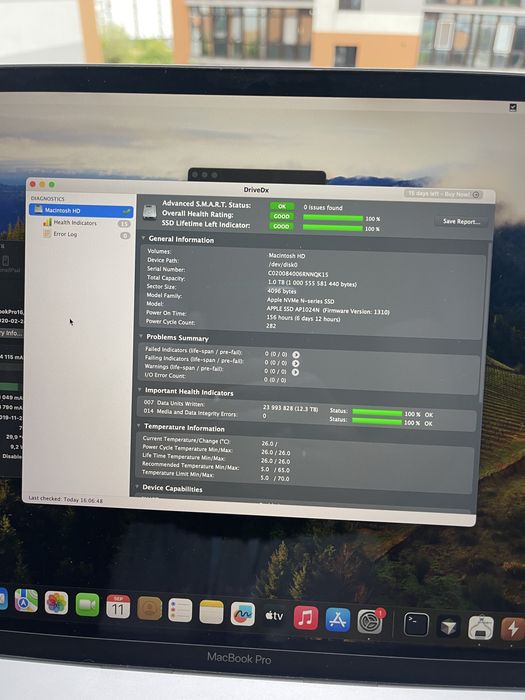
Task: Click the days left Buy Now button
Action: [x=443, y=194]
